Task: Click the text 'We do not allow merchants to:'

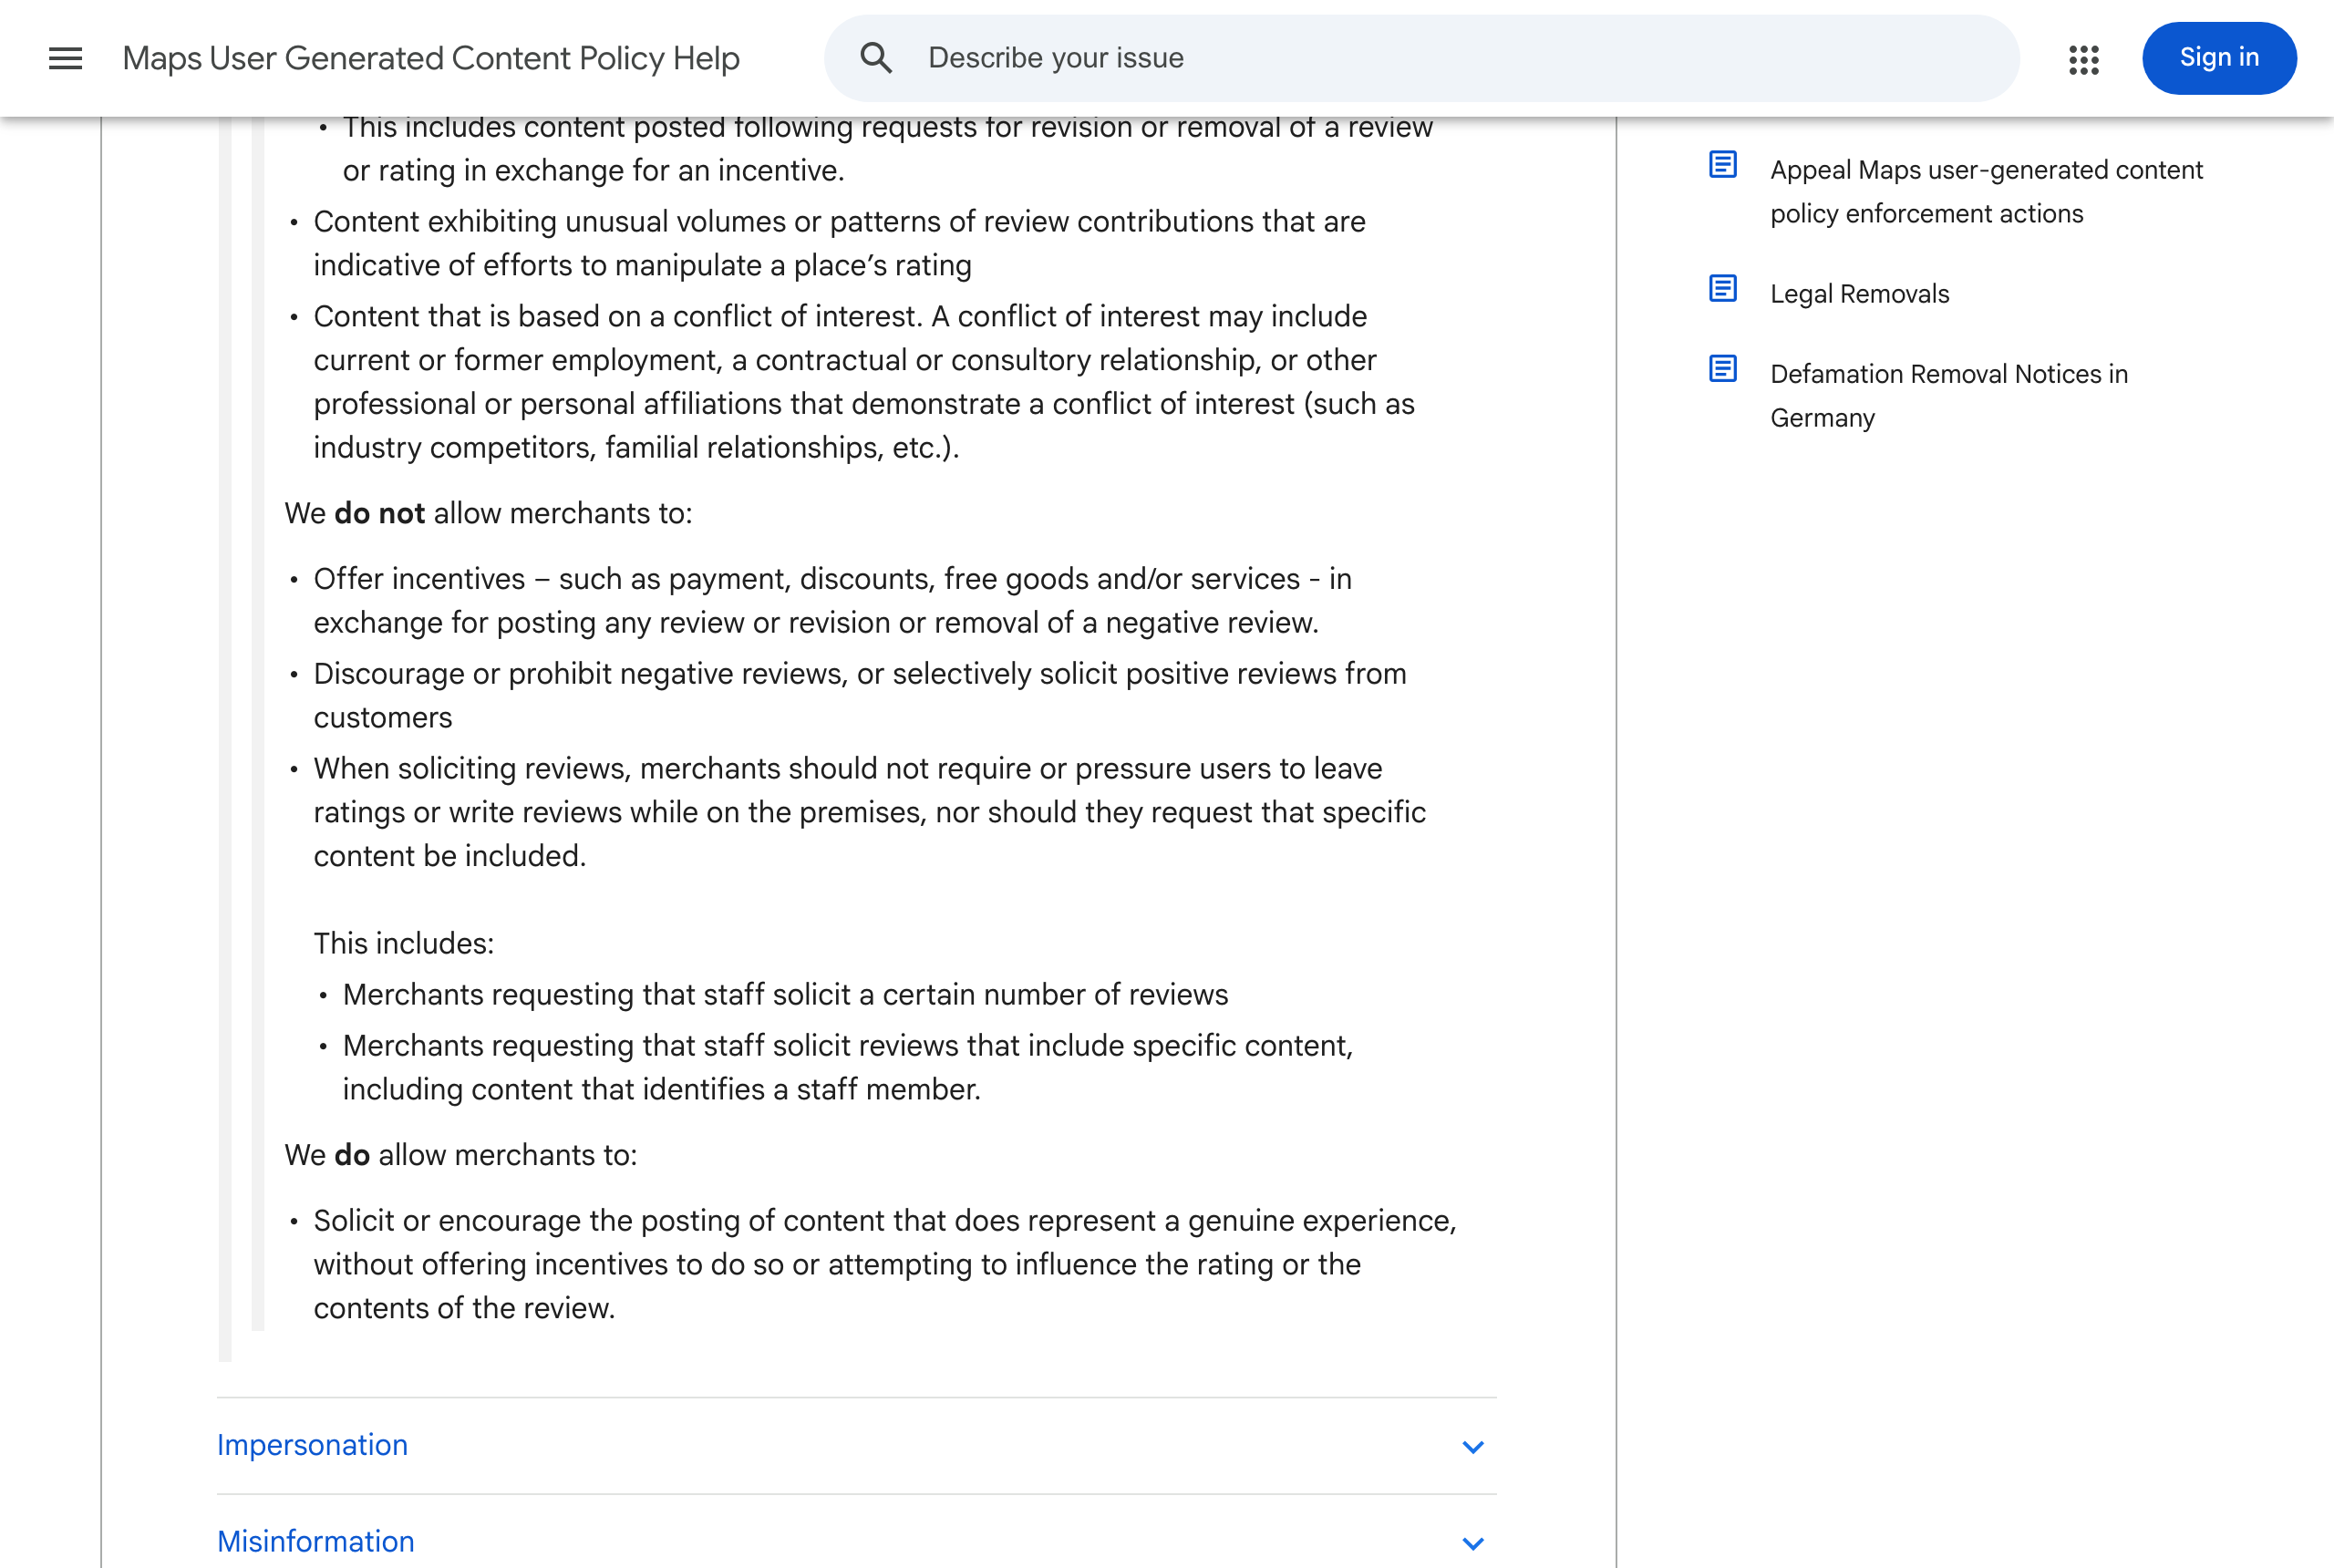Action: (488, 513)
